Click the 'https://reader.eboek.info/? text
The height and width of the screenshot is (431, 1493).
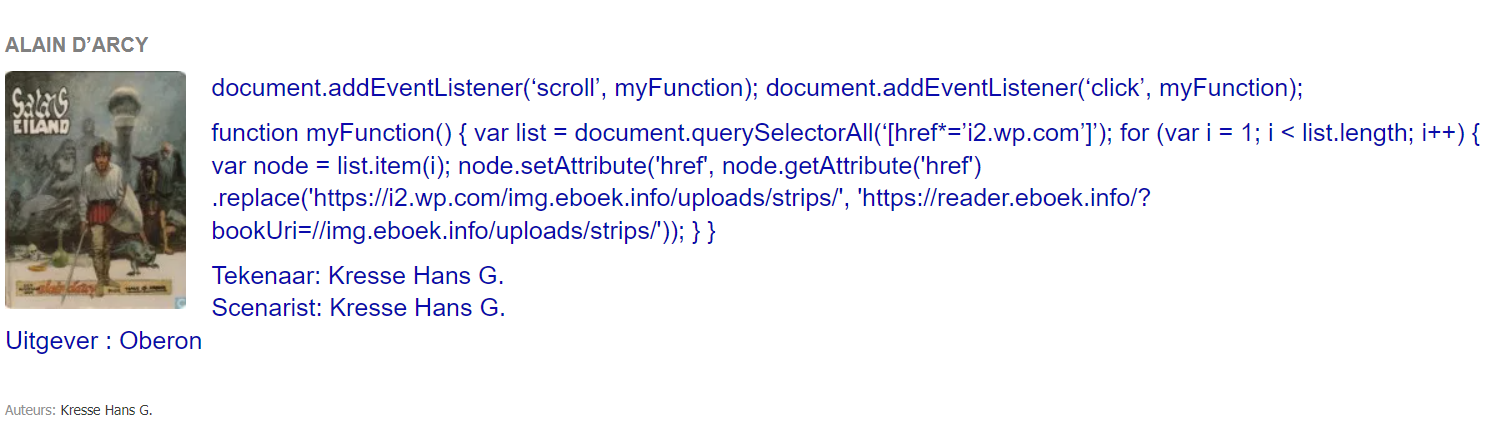[x=1005, y=199]
